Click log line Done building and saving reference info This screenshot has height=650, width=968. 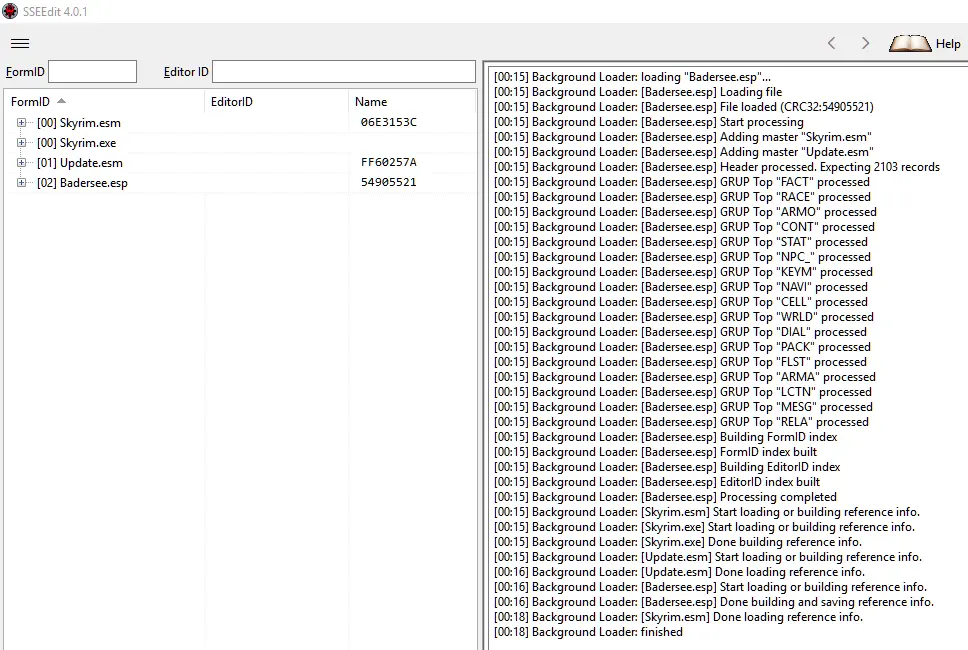(714, 602)
